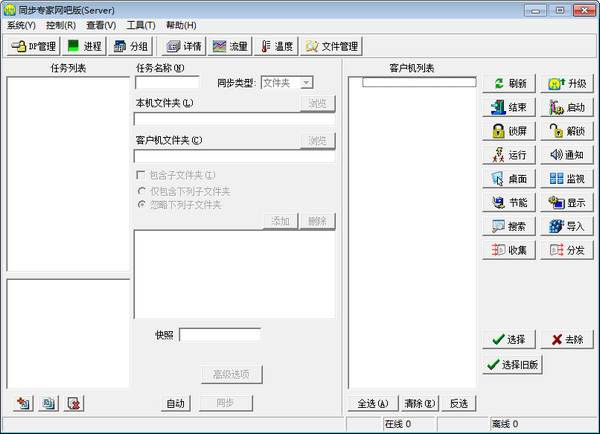This screenshot has height=434, width=600.
Task: Check the 包含子文件夹 checkbox
Action: (x=140, y=176)
